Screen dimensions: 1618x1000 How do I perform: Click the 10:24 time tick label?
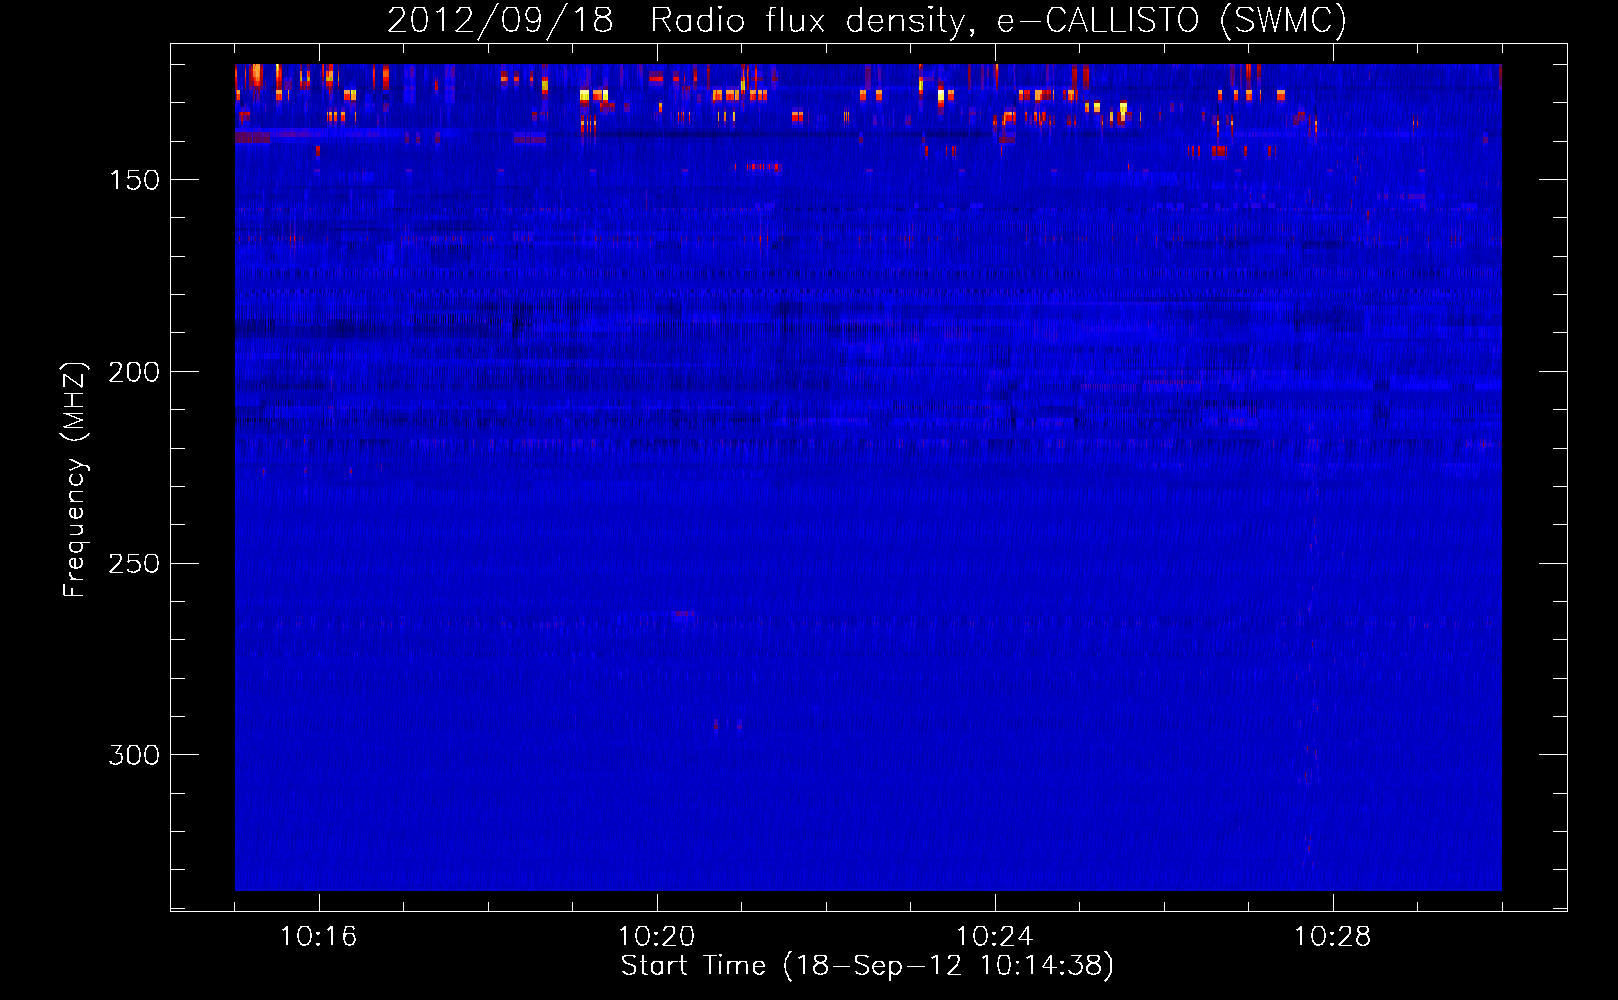994,937
